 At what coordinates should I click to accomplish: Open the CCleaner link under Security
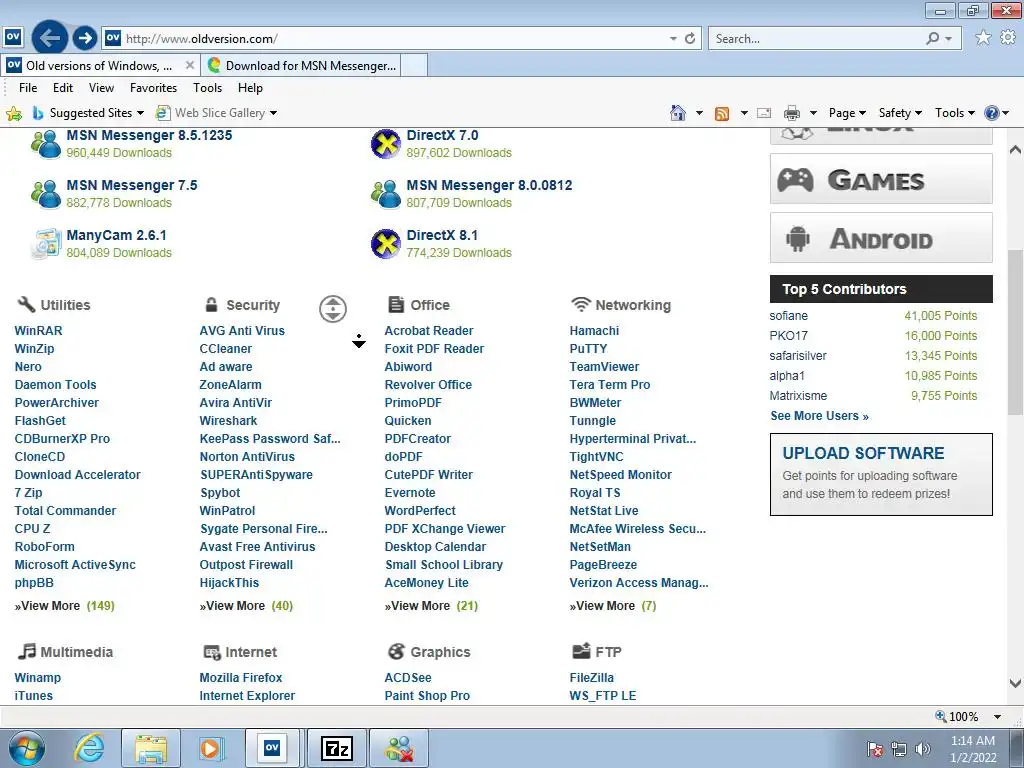(225, 349)
